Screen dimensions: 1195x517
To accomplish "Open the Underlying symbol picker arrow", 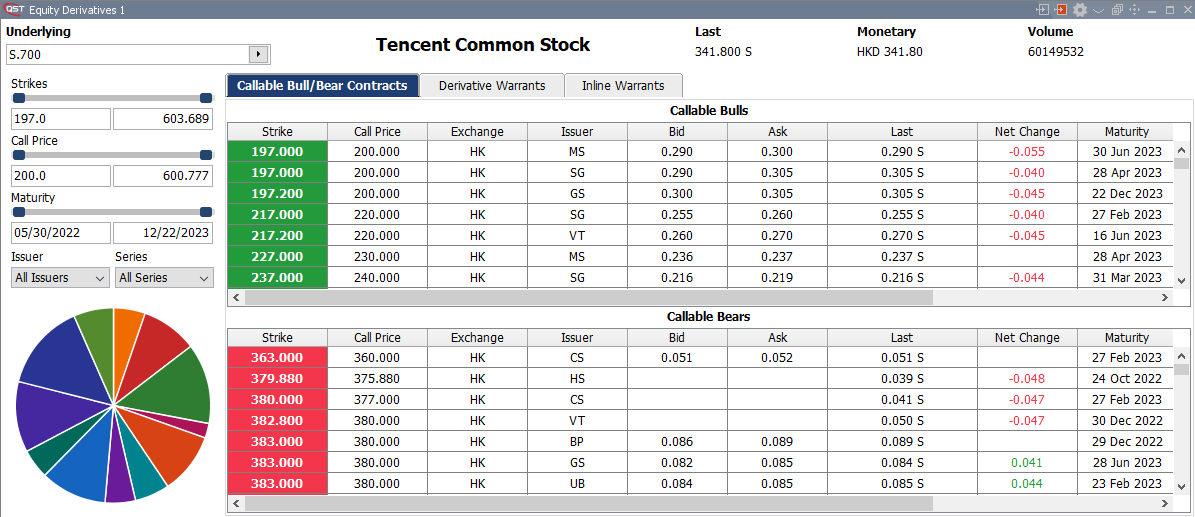I will click(x=259, y=54).
